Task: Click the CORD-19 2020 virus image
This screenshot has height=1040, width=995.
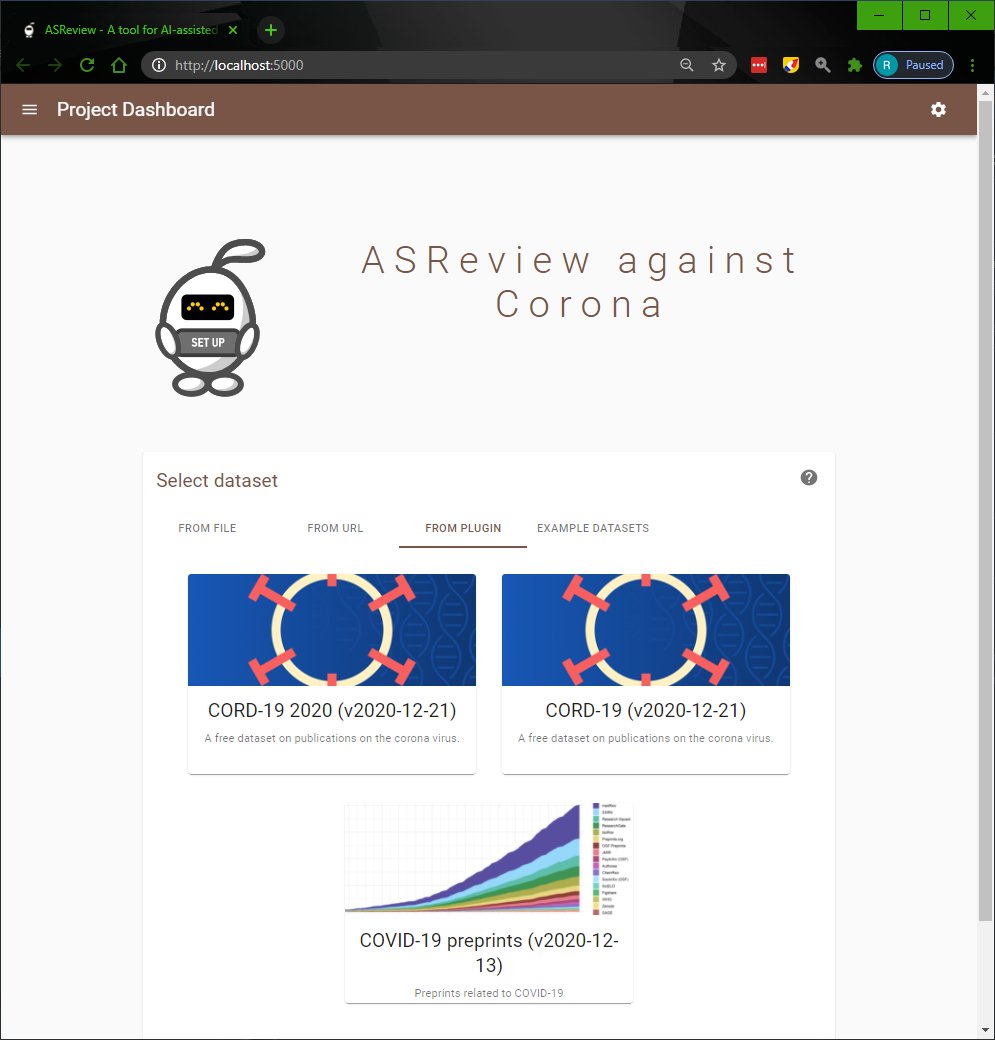Action: (332, 630)
